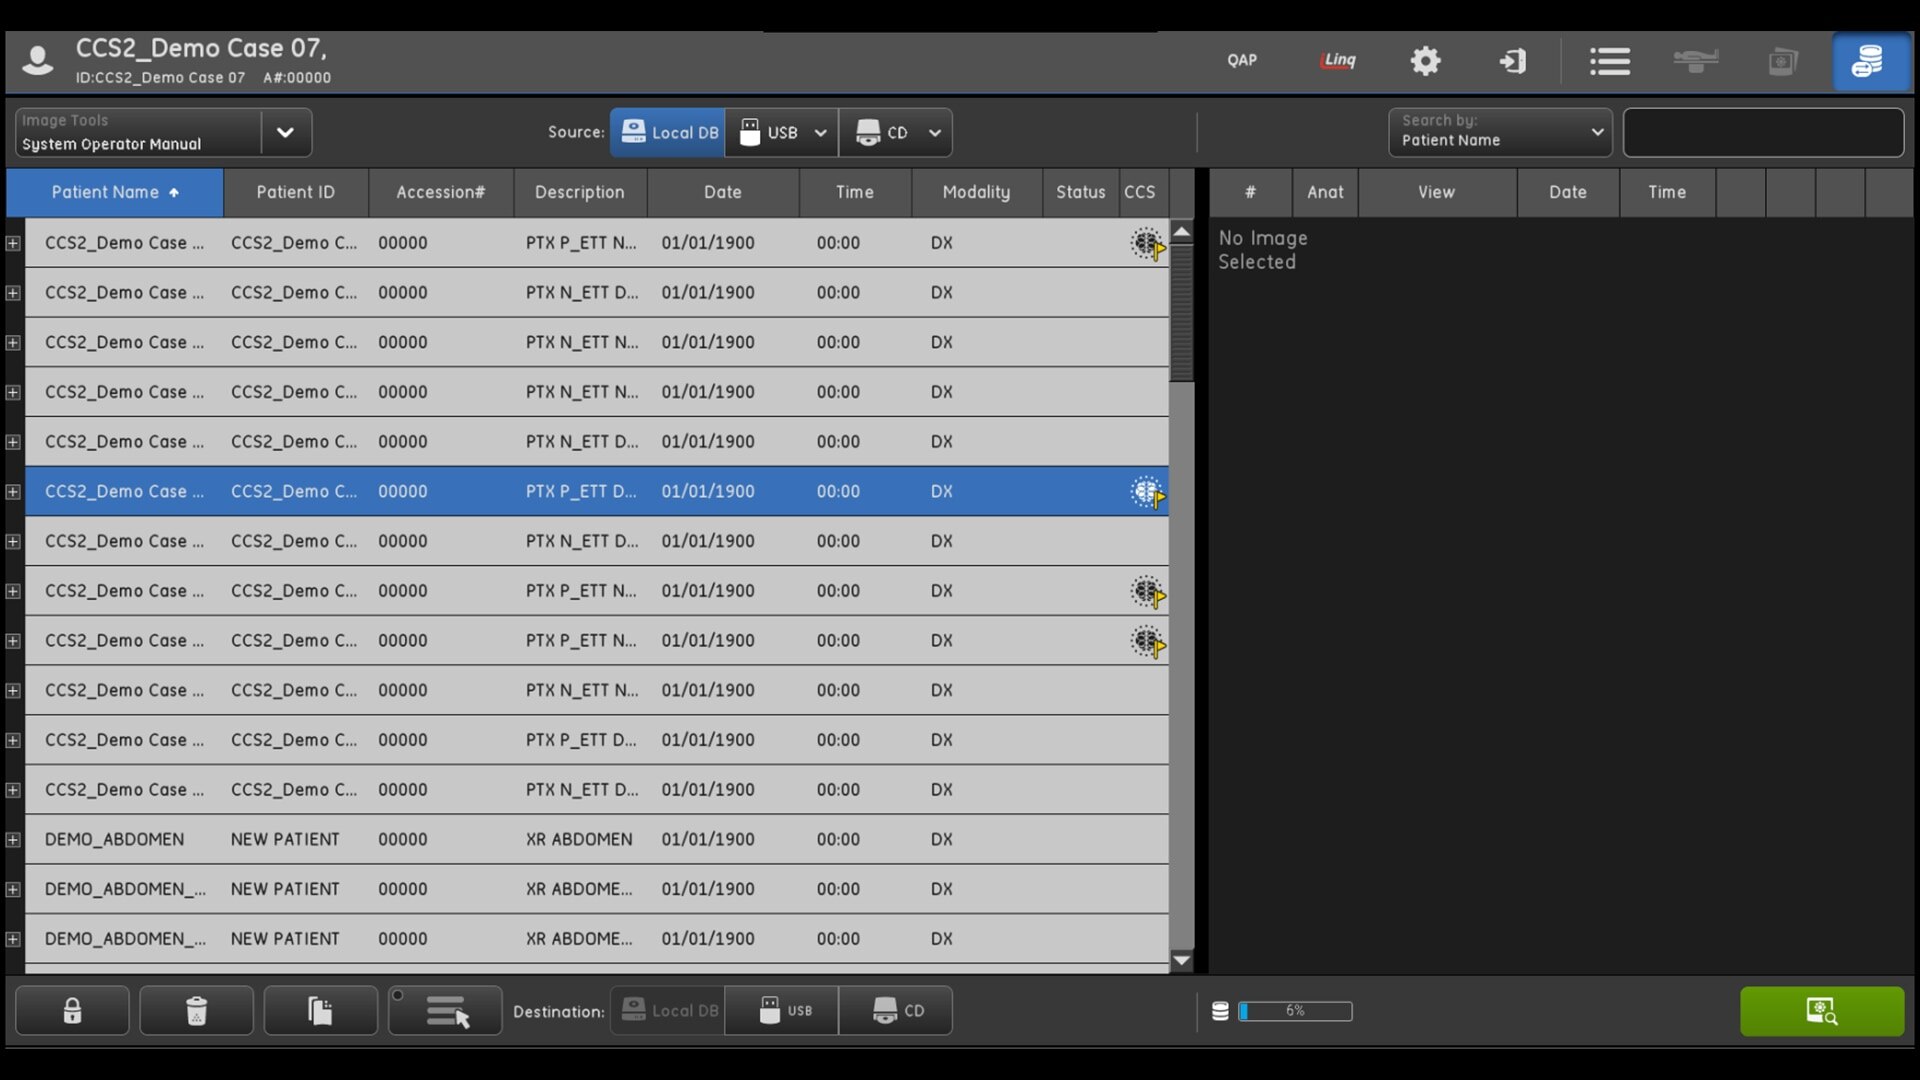Sort by the Modality column header
1920x1080 pixels.
(975, 192)
